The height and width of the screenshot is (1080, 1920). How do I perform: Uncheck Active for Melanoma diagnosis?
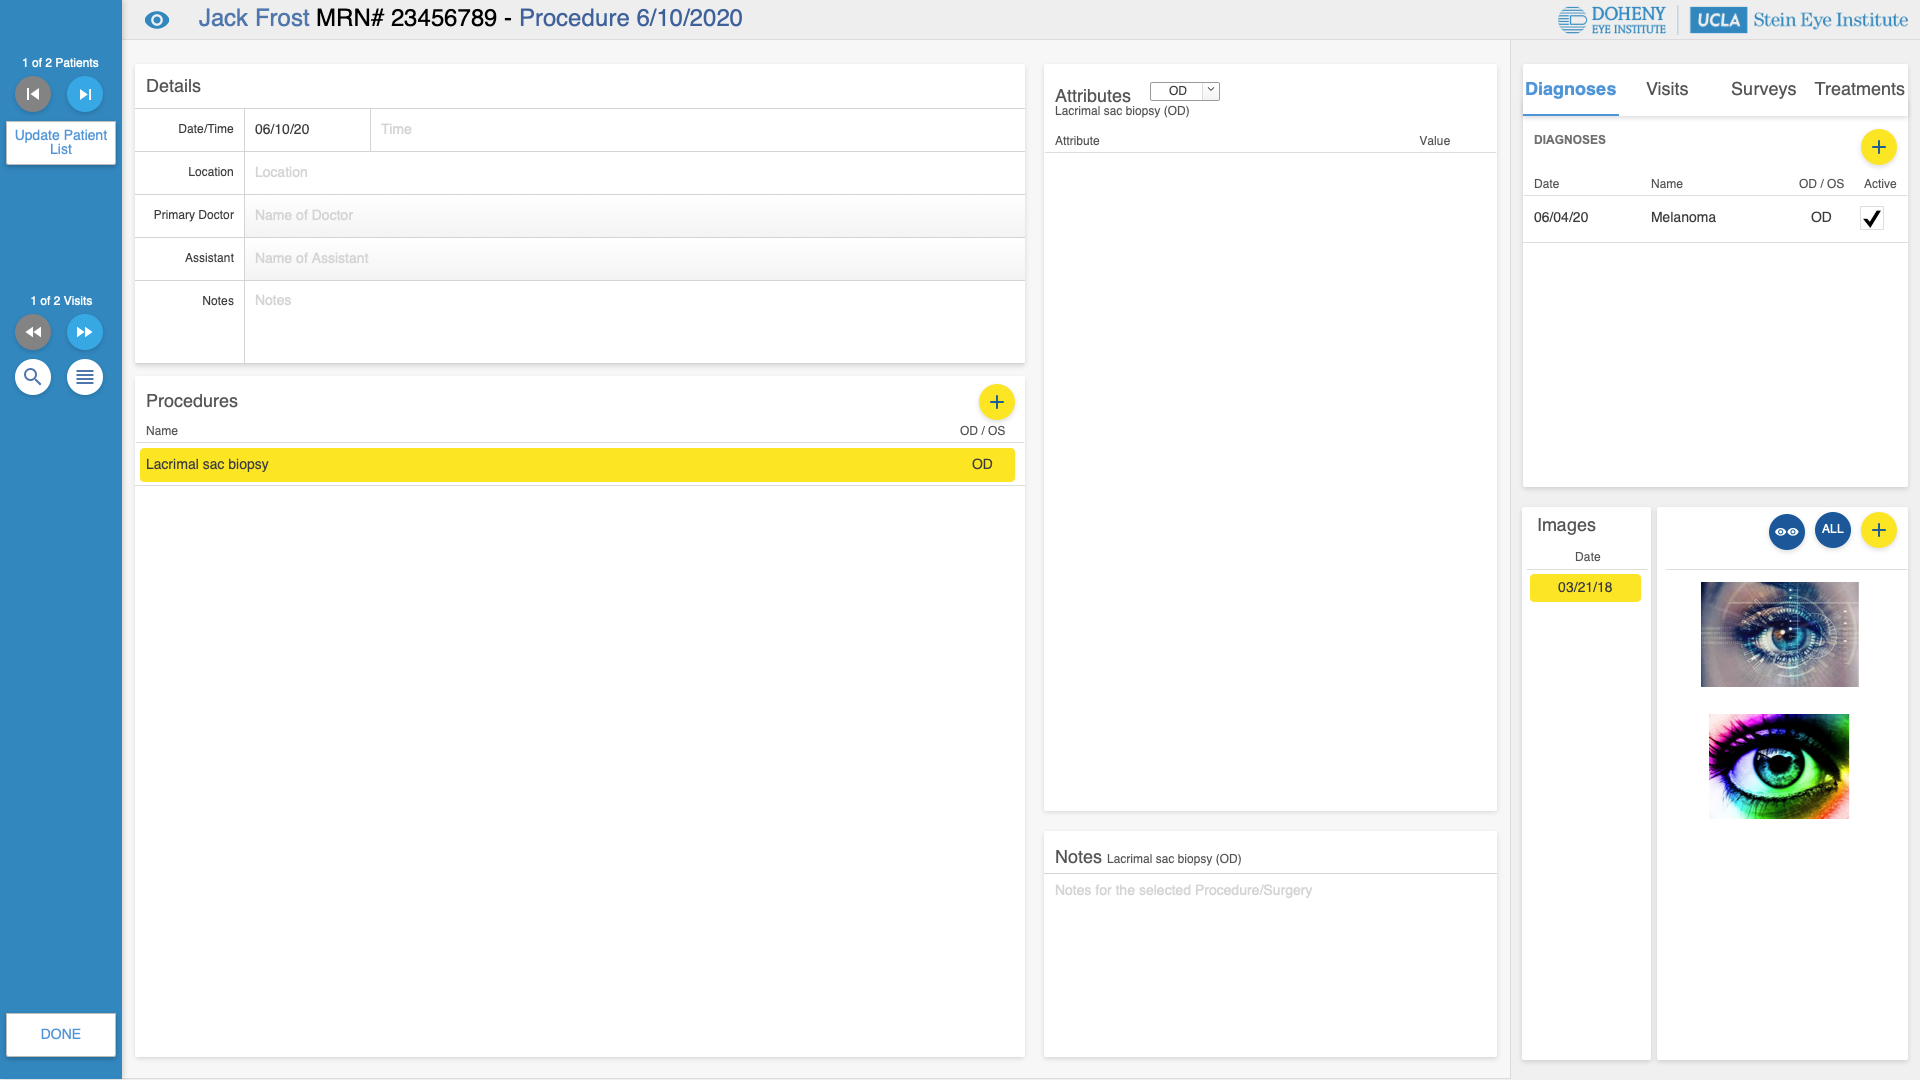tap(1871, 218)
